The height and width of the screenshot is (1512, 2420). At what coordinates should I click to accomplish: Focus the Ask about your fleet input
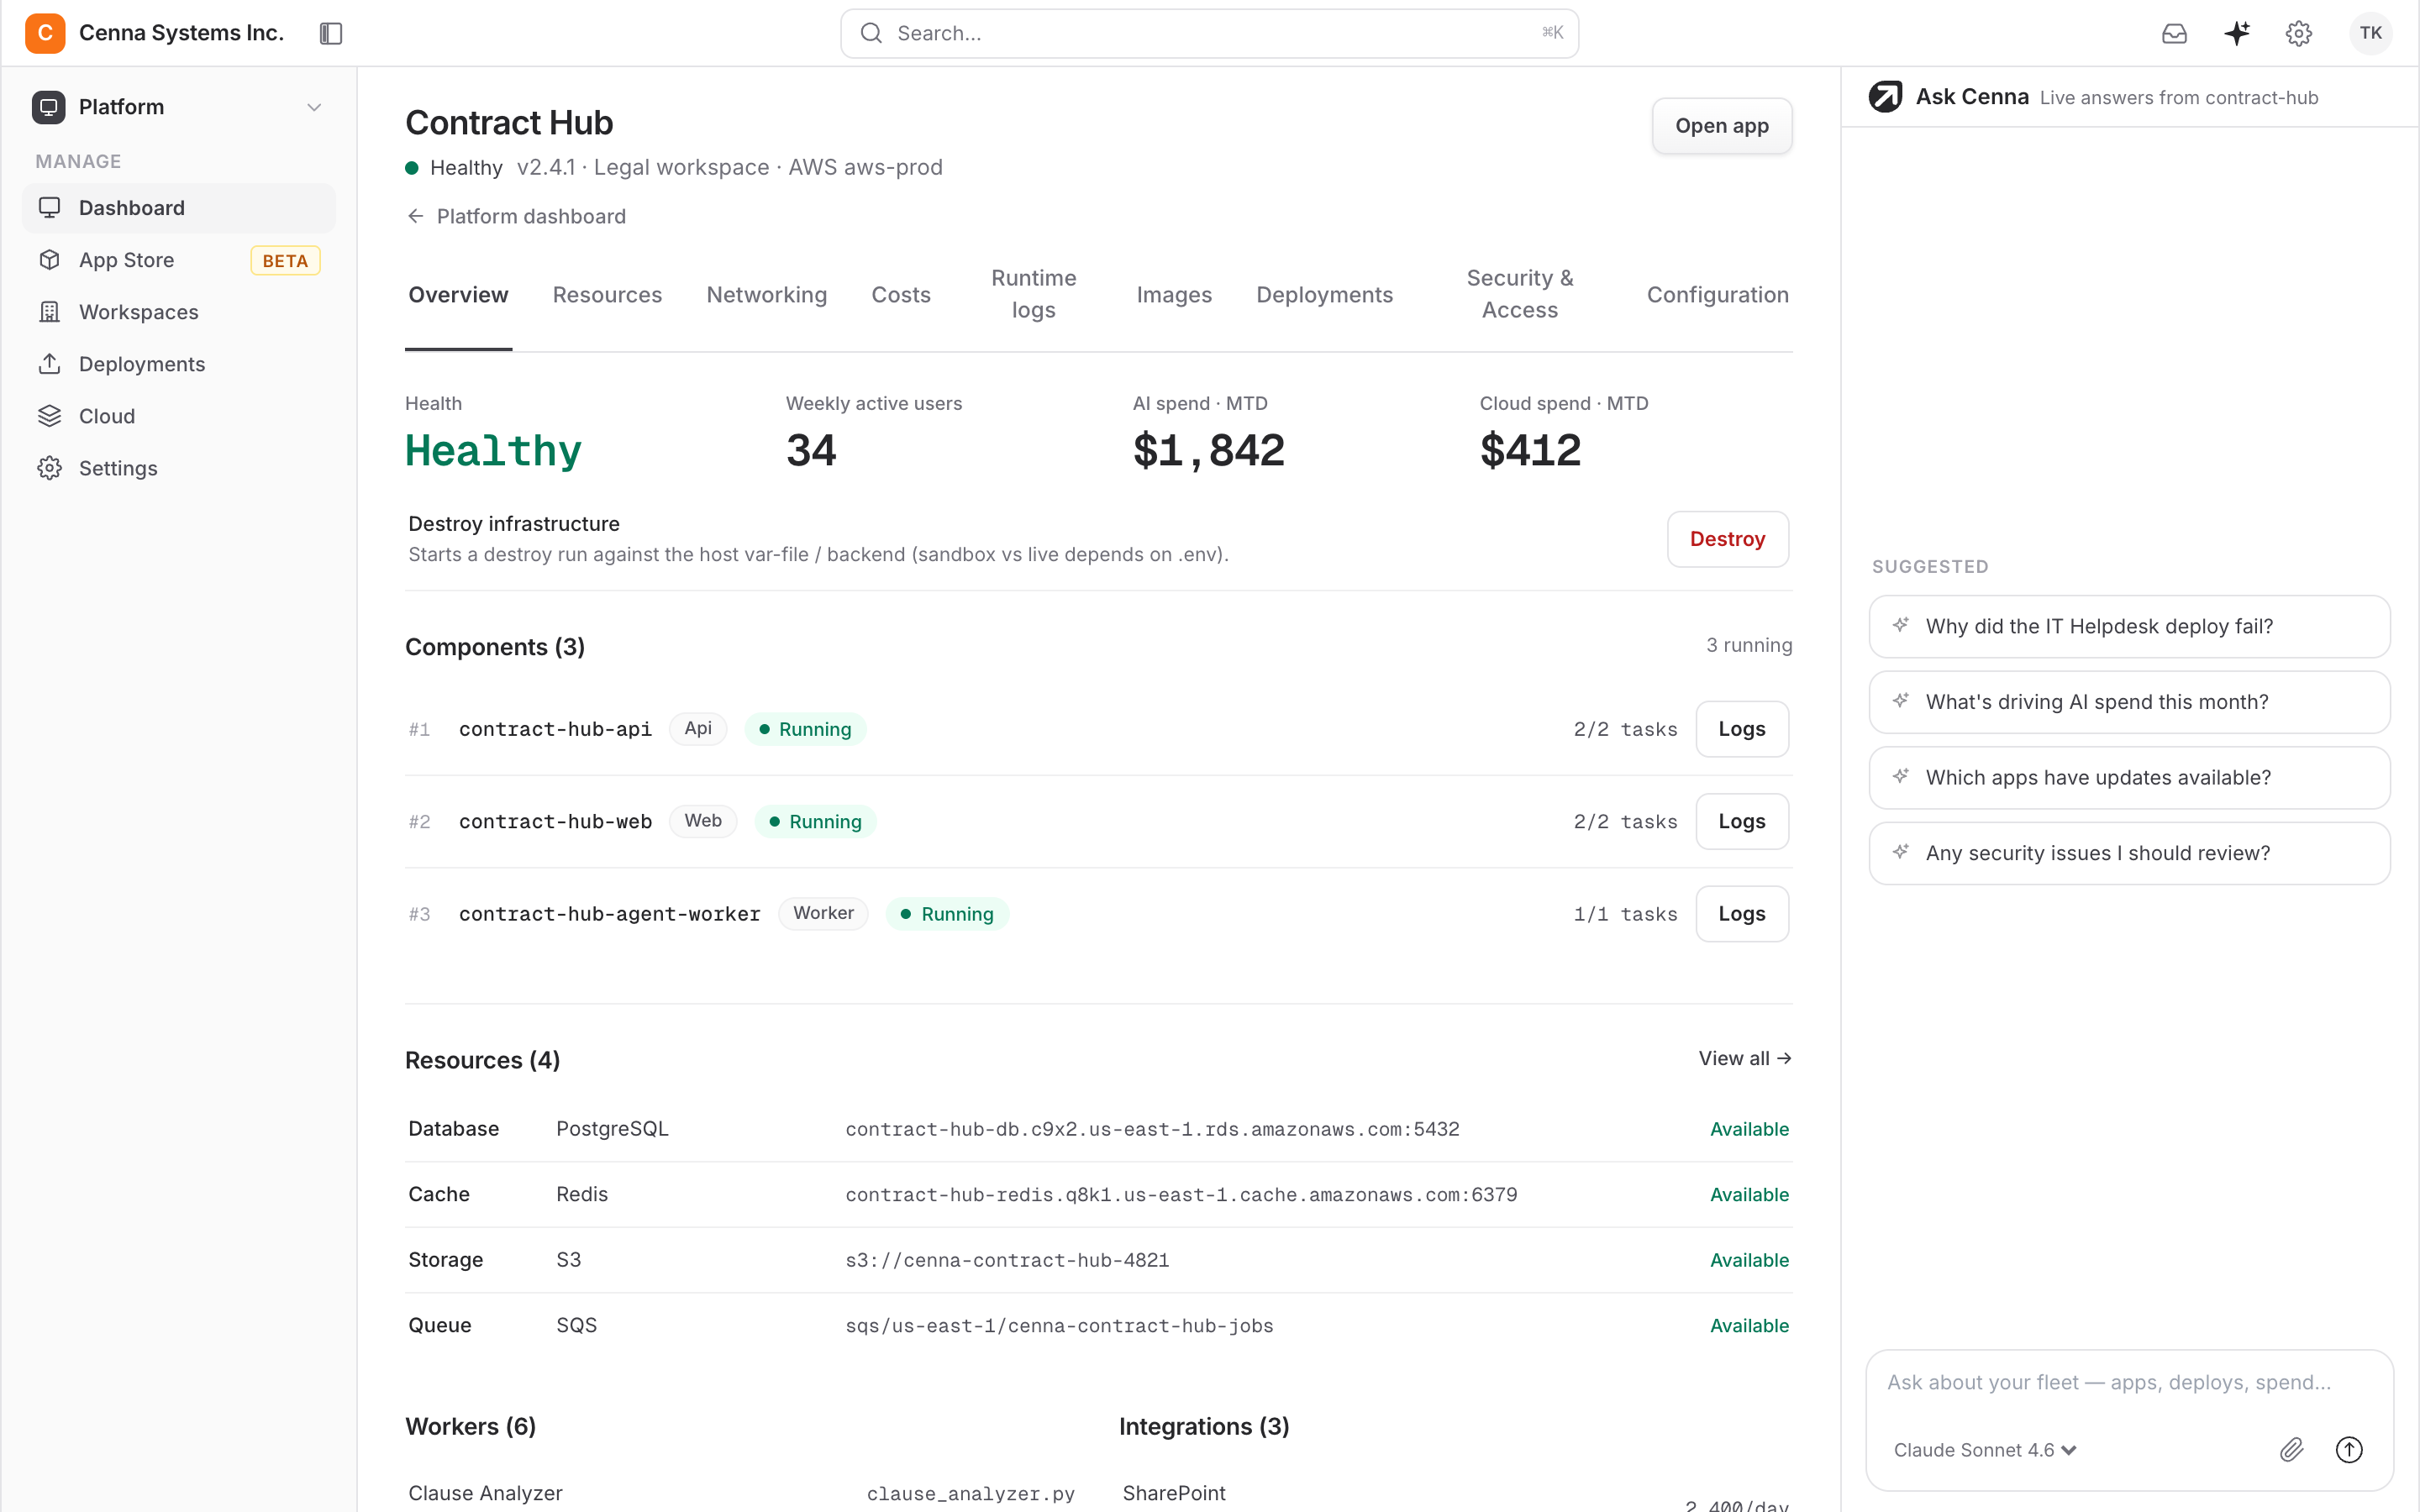2129,1382
